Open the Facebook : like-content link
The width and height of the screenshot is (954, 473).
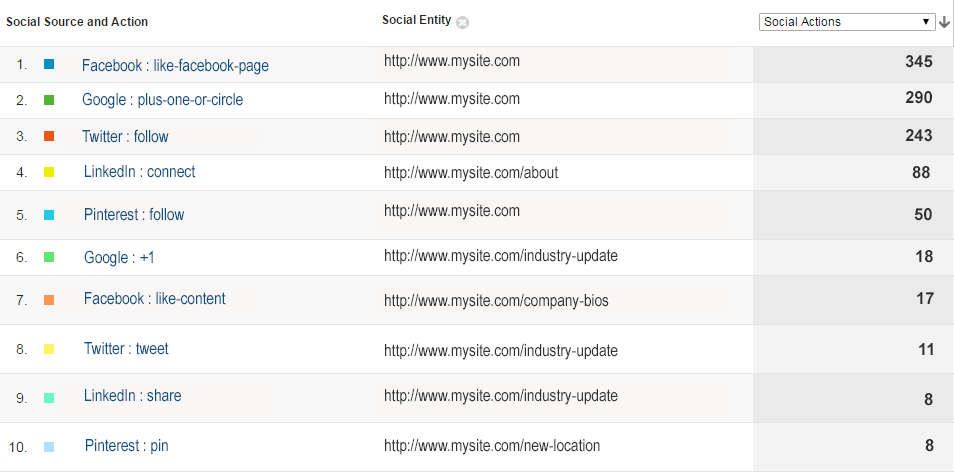pos(155,299)
